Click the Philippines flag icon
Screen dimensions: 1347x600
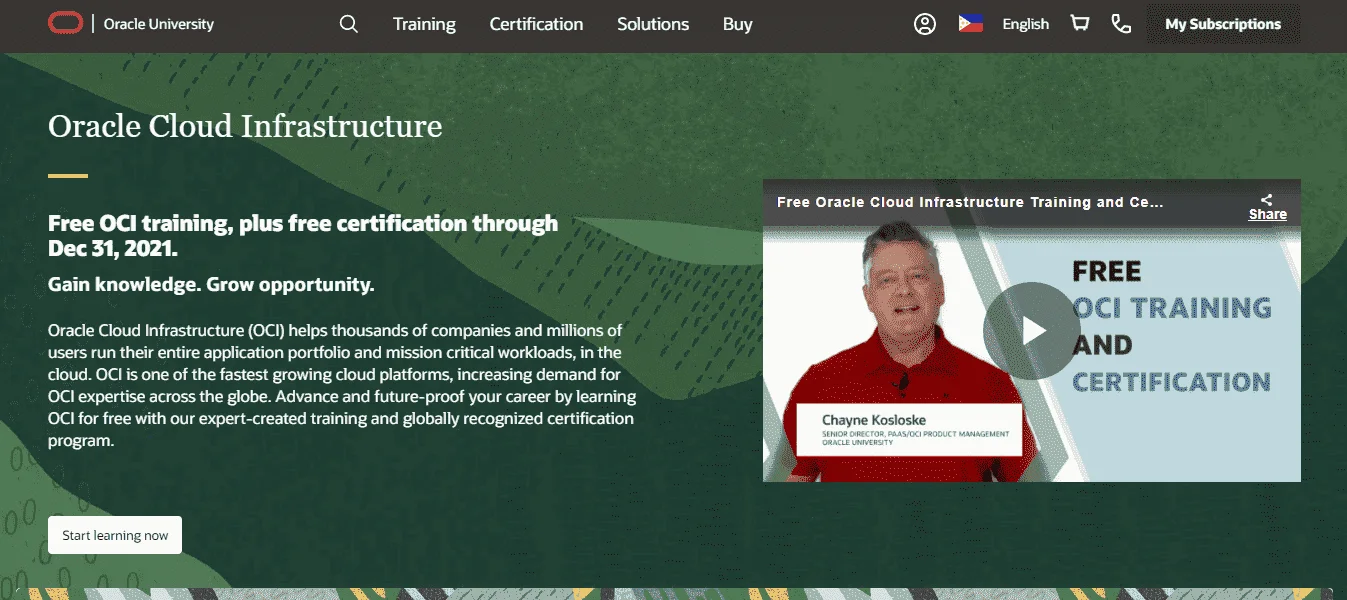click(970, 24)
